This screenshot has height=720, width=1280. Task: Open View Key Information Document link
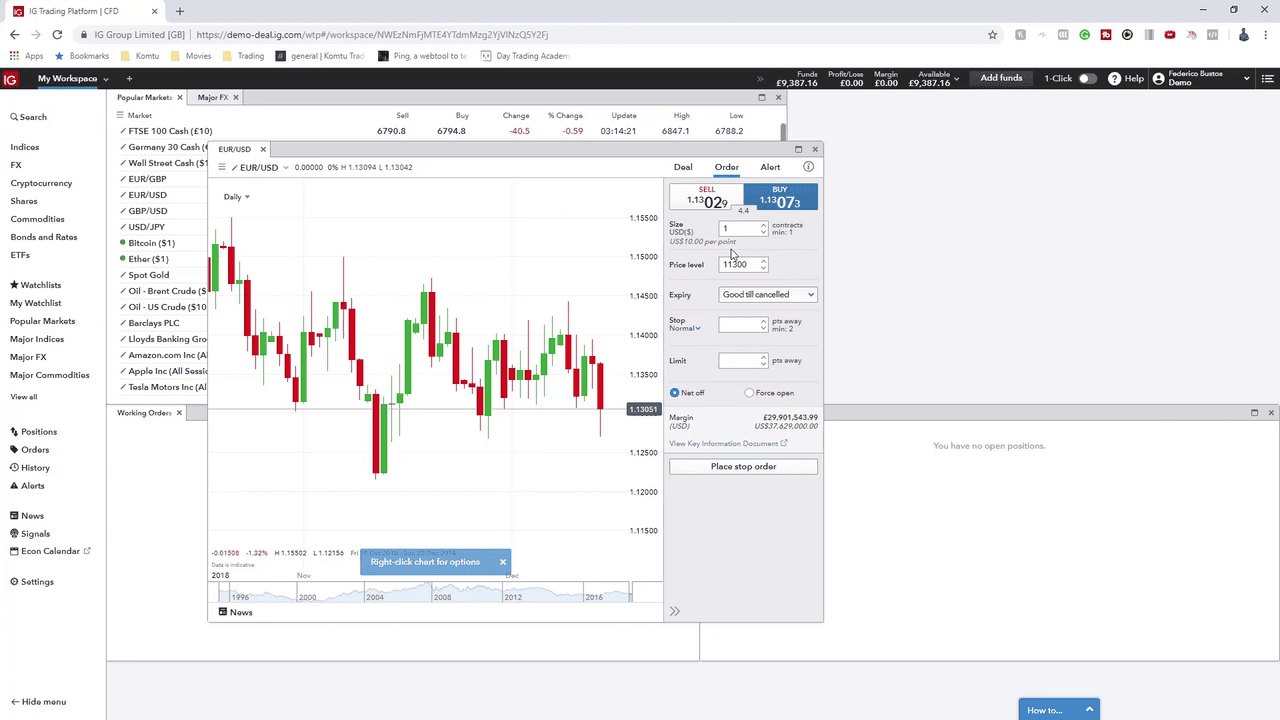pyautogui.click(x=727, y=443)
